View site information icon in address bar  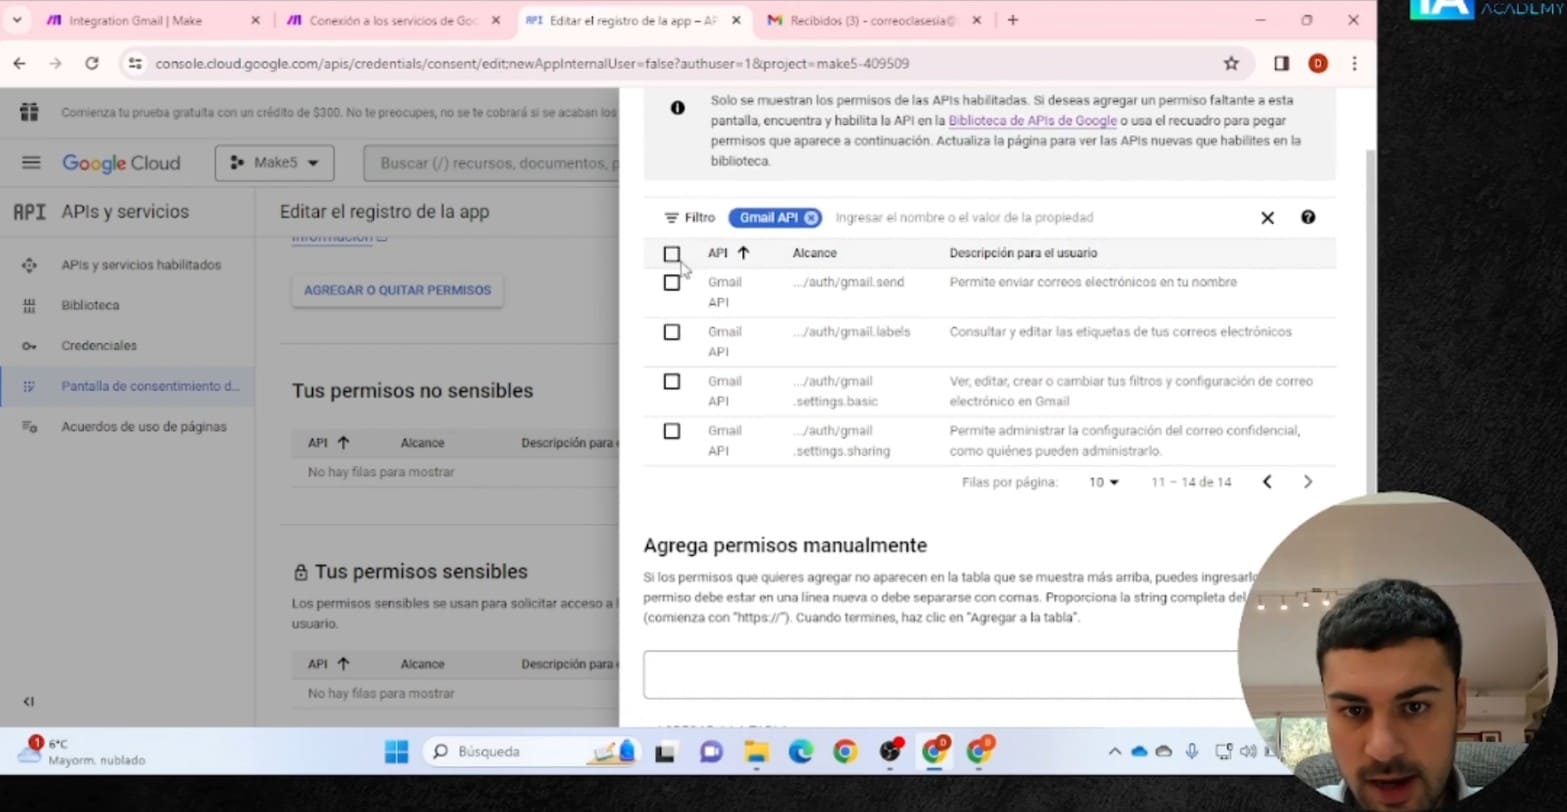[x=136, y=63]
